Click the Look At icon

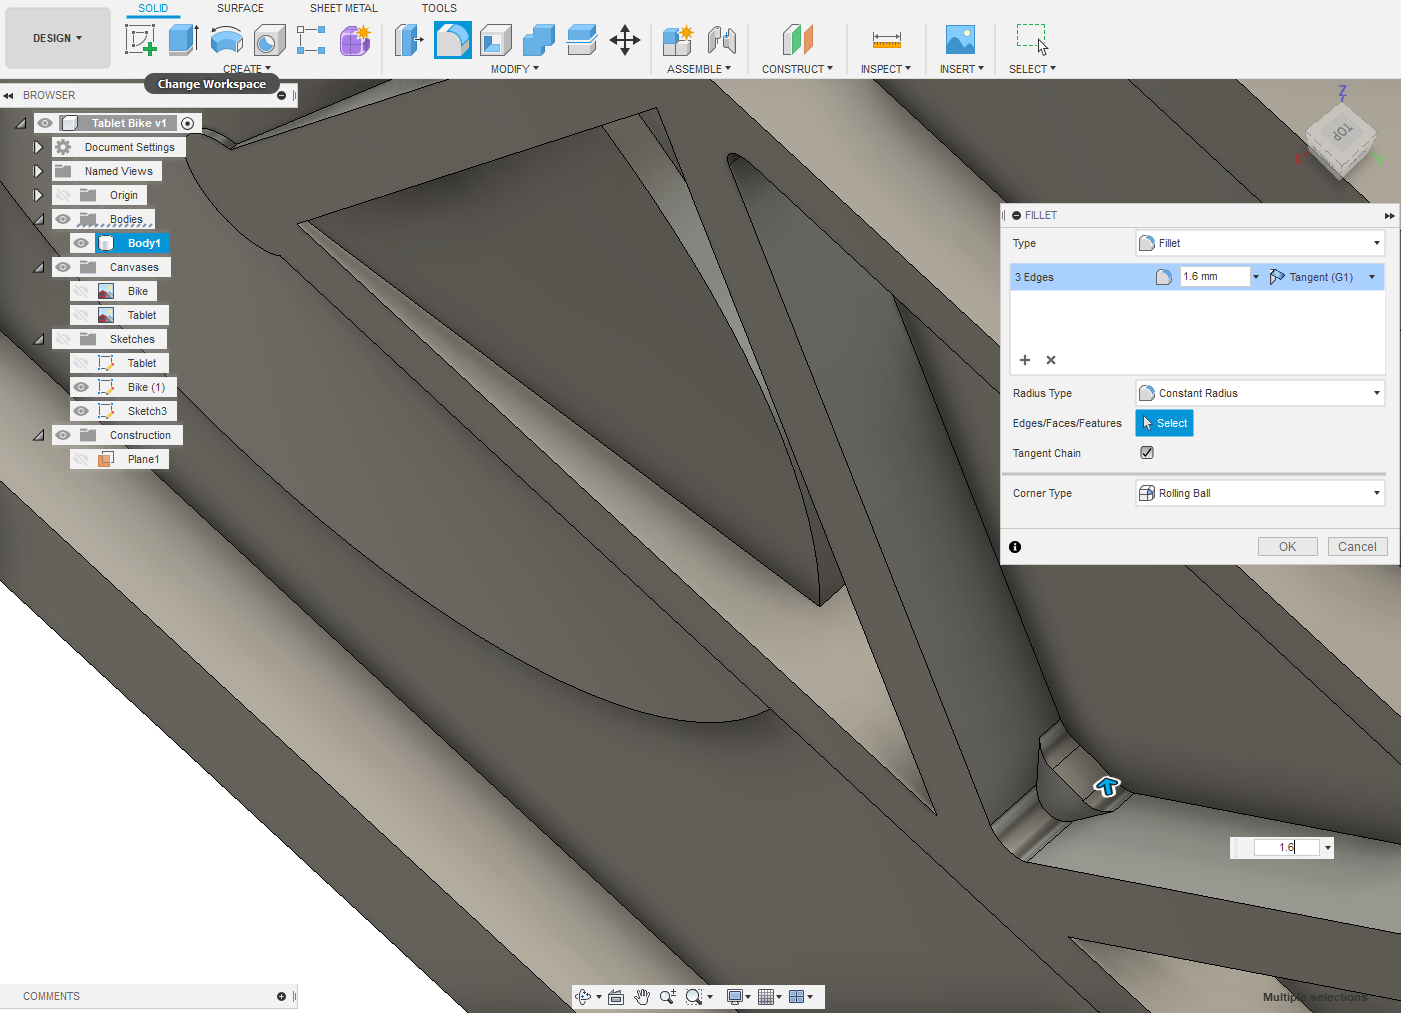click(x=616, y=996)
